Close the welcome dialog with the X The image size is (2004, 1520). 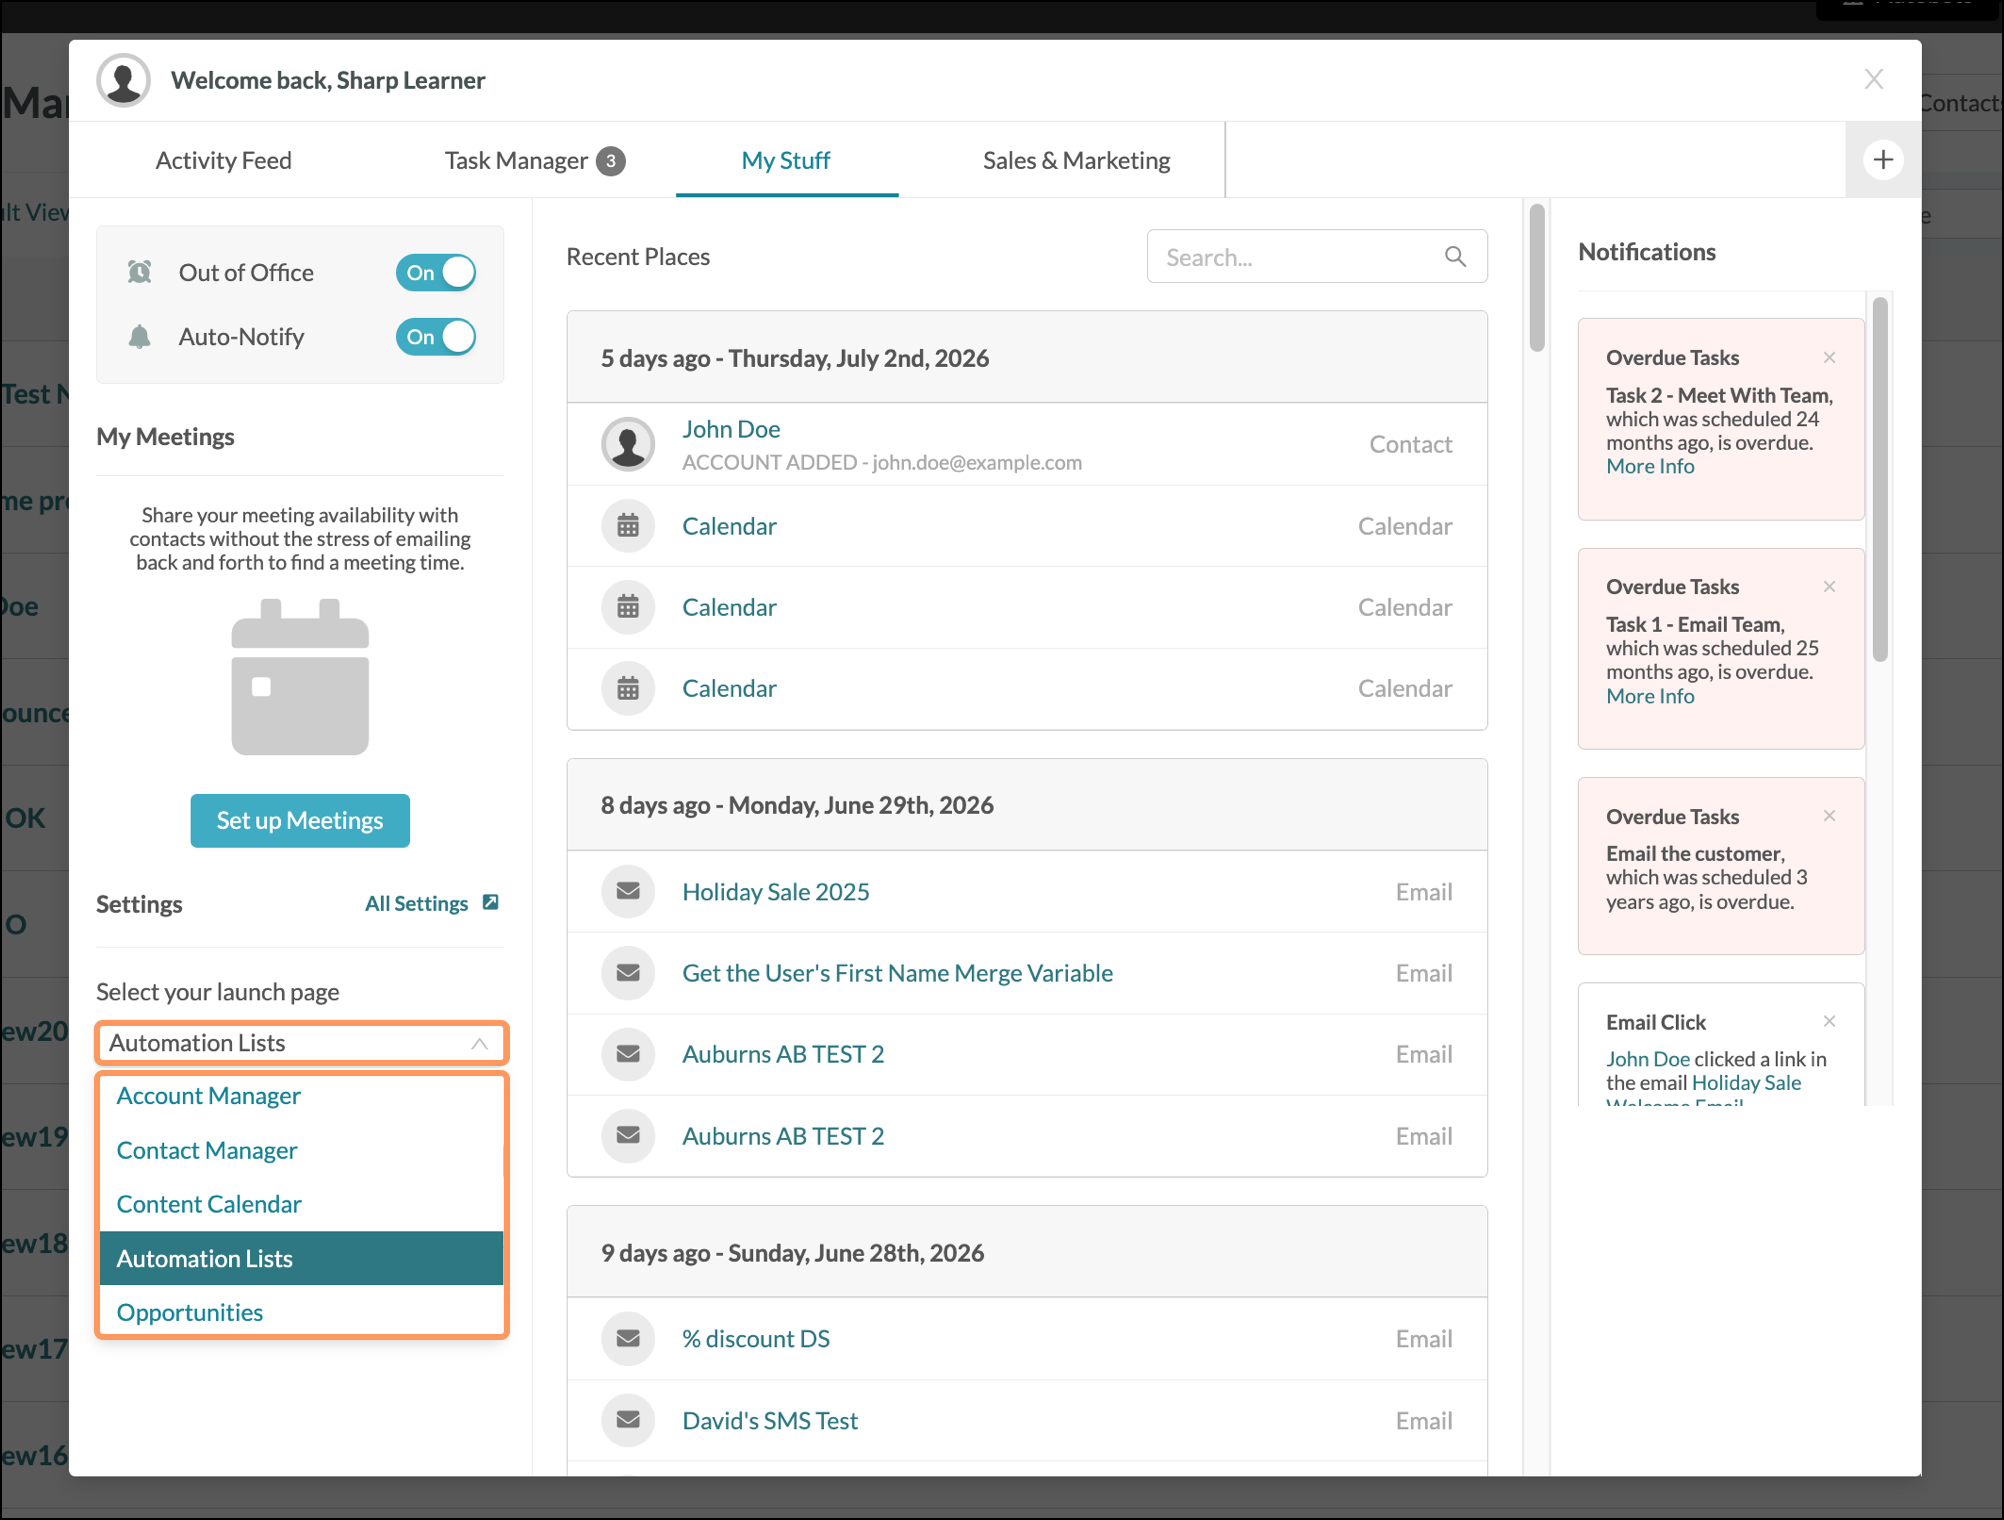pyautogui.click(x=1874, y=79)
